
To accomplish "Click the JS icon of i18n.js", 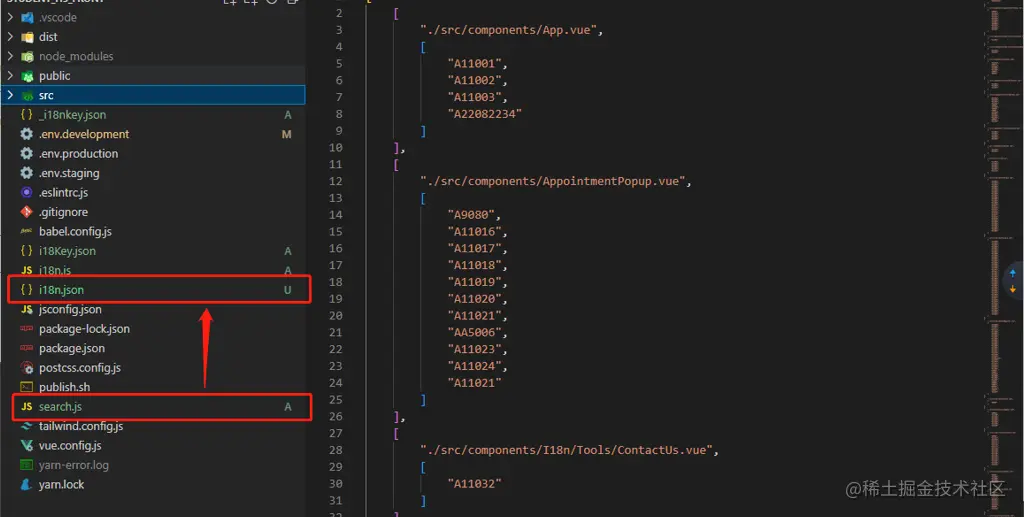I will coord(27,270).
